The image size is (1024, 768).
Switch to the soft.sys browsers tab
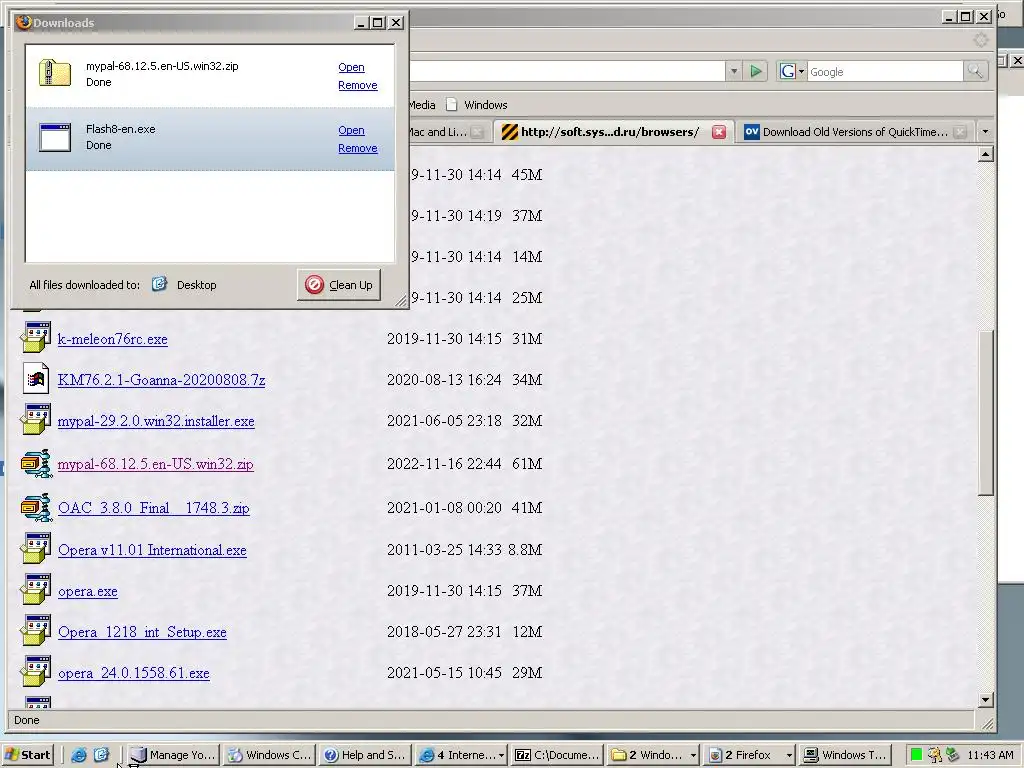(609, 132)
